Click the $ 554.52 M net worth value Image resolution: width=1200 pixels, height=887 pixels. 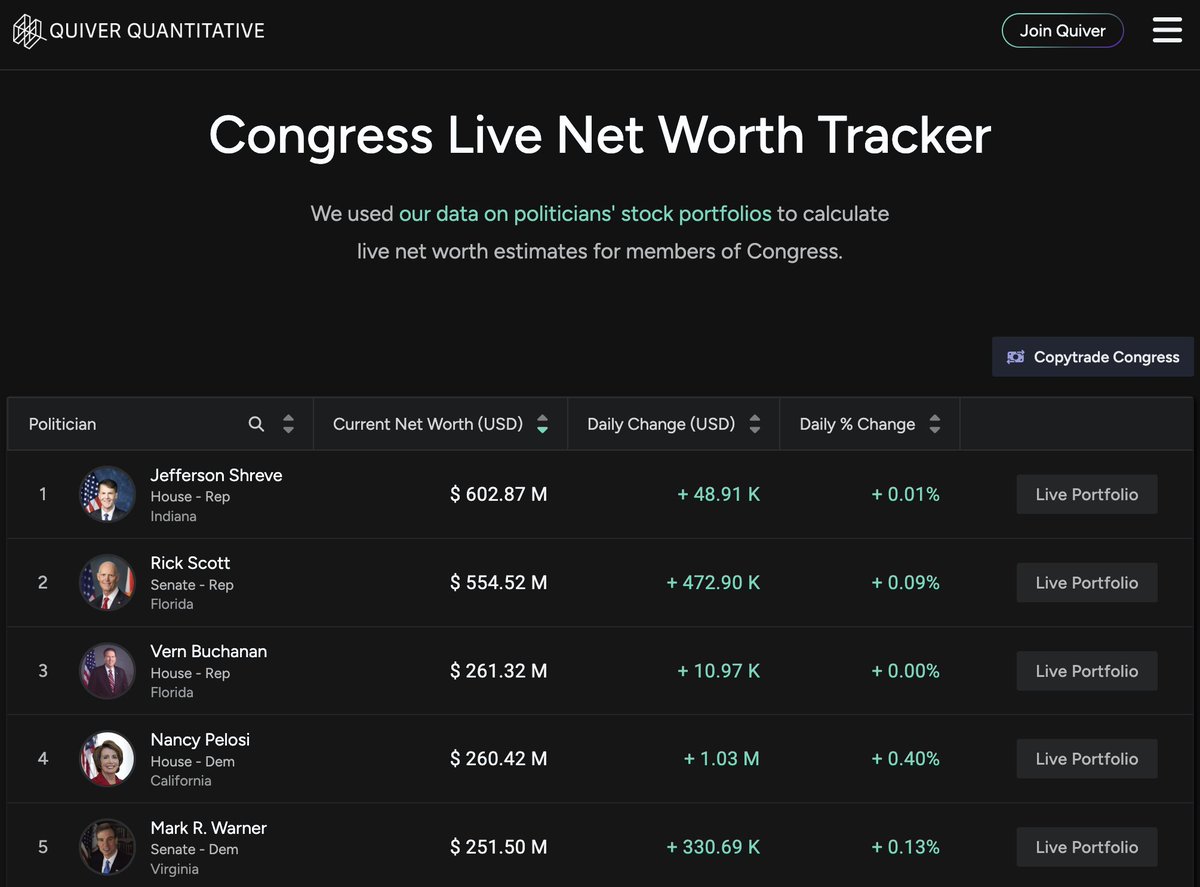pos(498,582)
